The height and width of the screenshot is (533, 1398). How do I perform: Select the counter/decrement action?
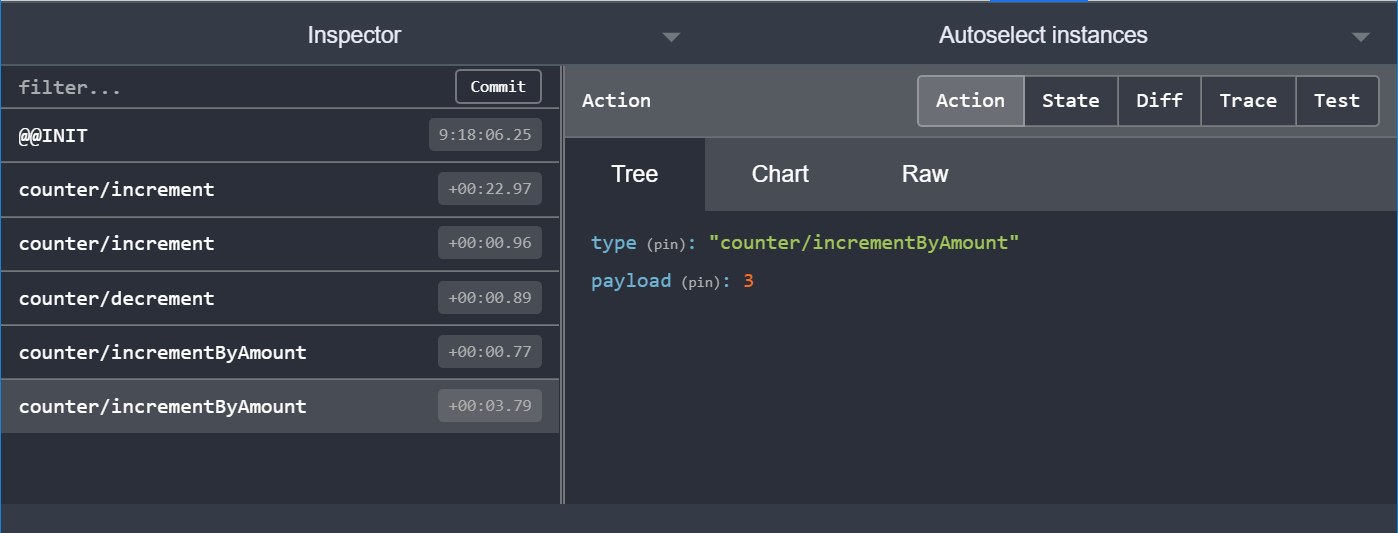[x=280, y=298]
